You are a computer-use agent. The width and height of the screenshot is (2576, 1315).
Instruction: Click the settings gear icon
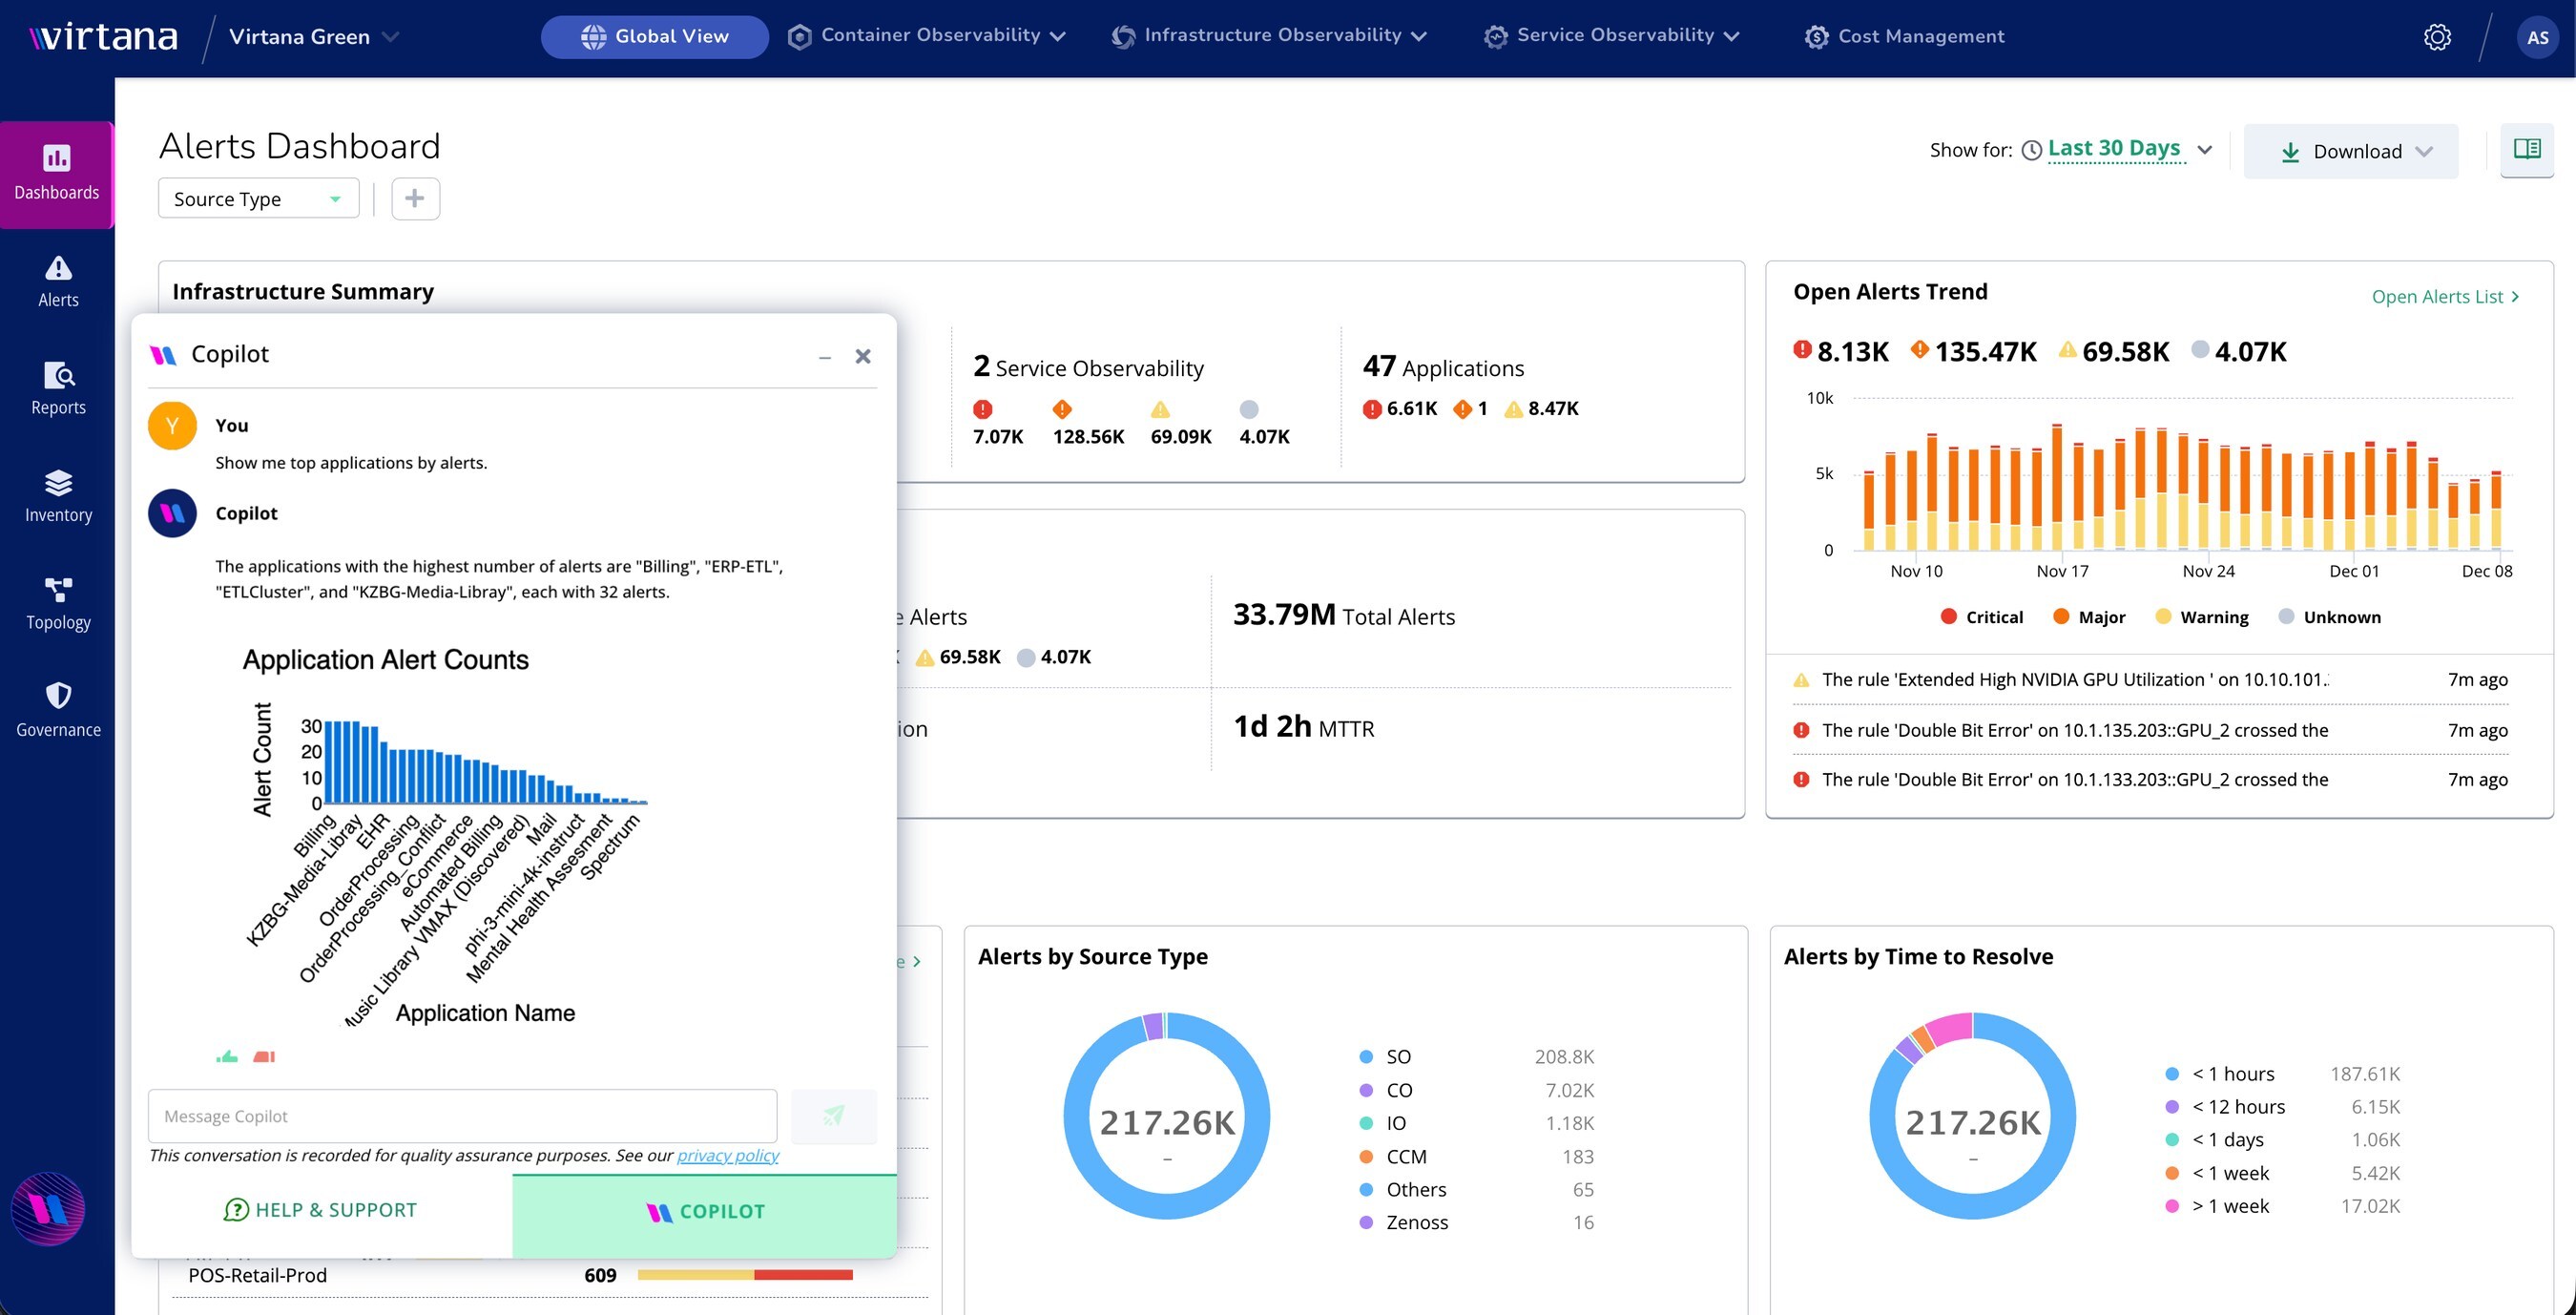2436,37
